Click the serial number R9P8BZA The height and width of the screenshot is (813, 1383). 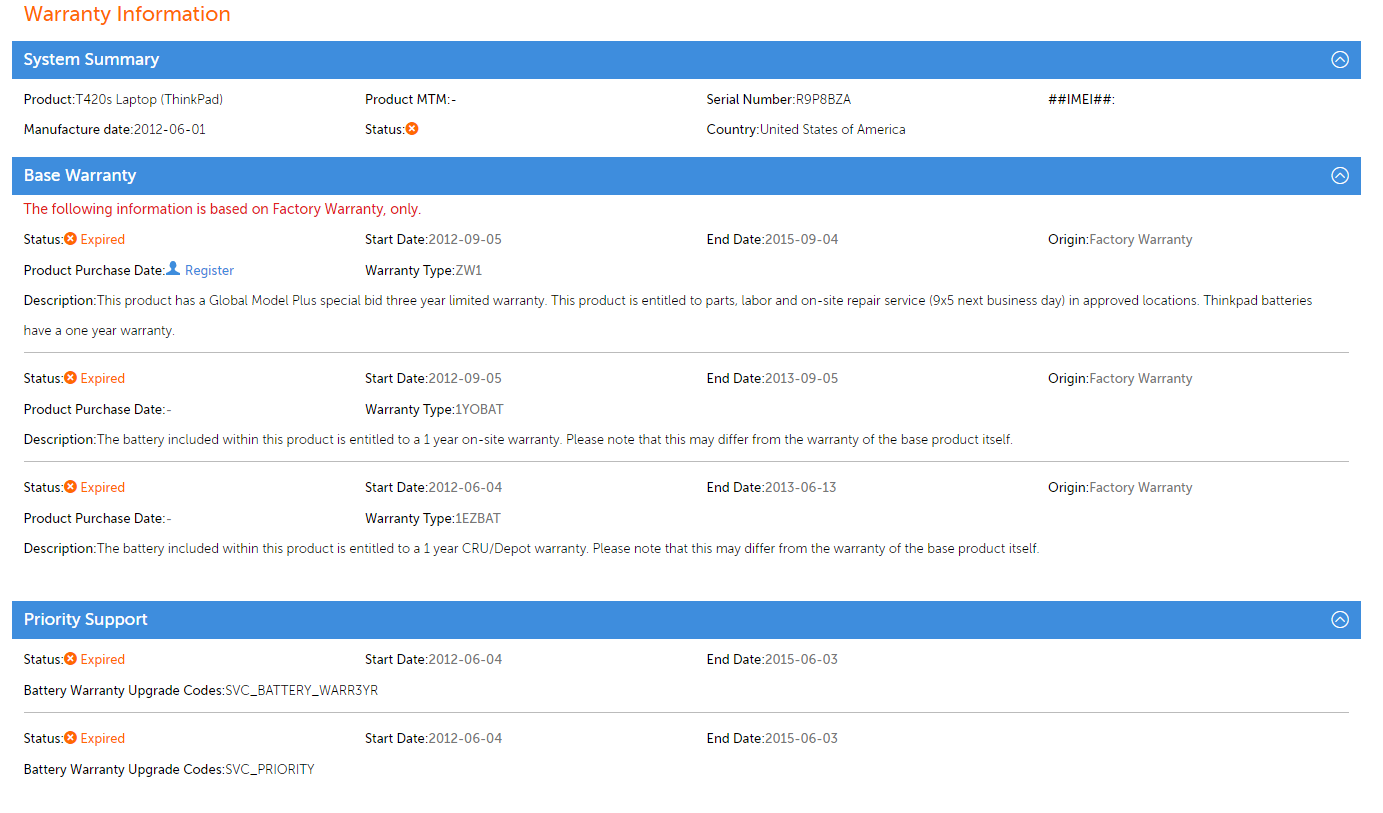(823, 99)
